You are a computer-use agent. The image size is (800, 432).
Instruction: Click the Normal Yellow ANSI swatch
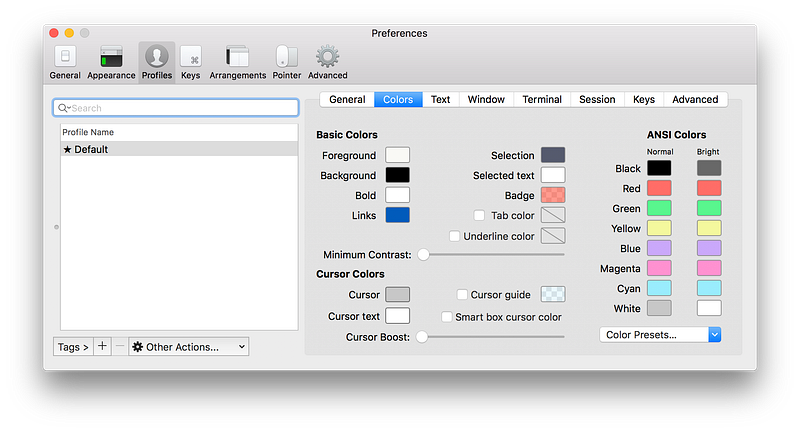pyautogui.click(x=659, y=228)
